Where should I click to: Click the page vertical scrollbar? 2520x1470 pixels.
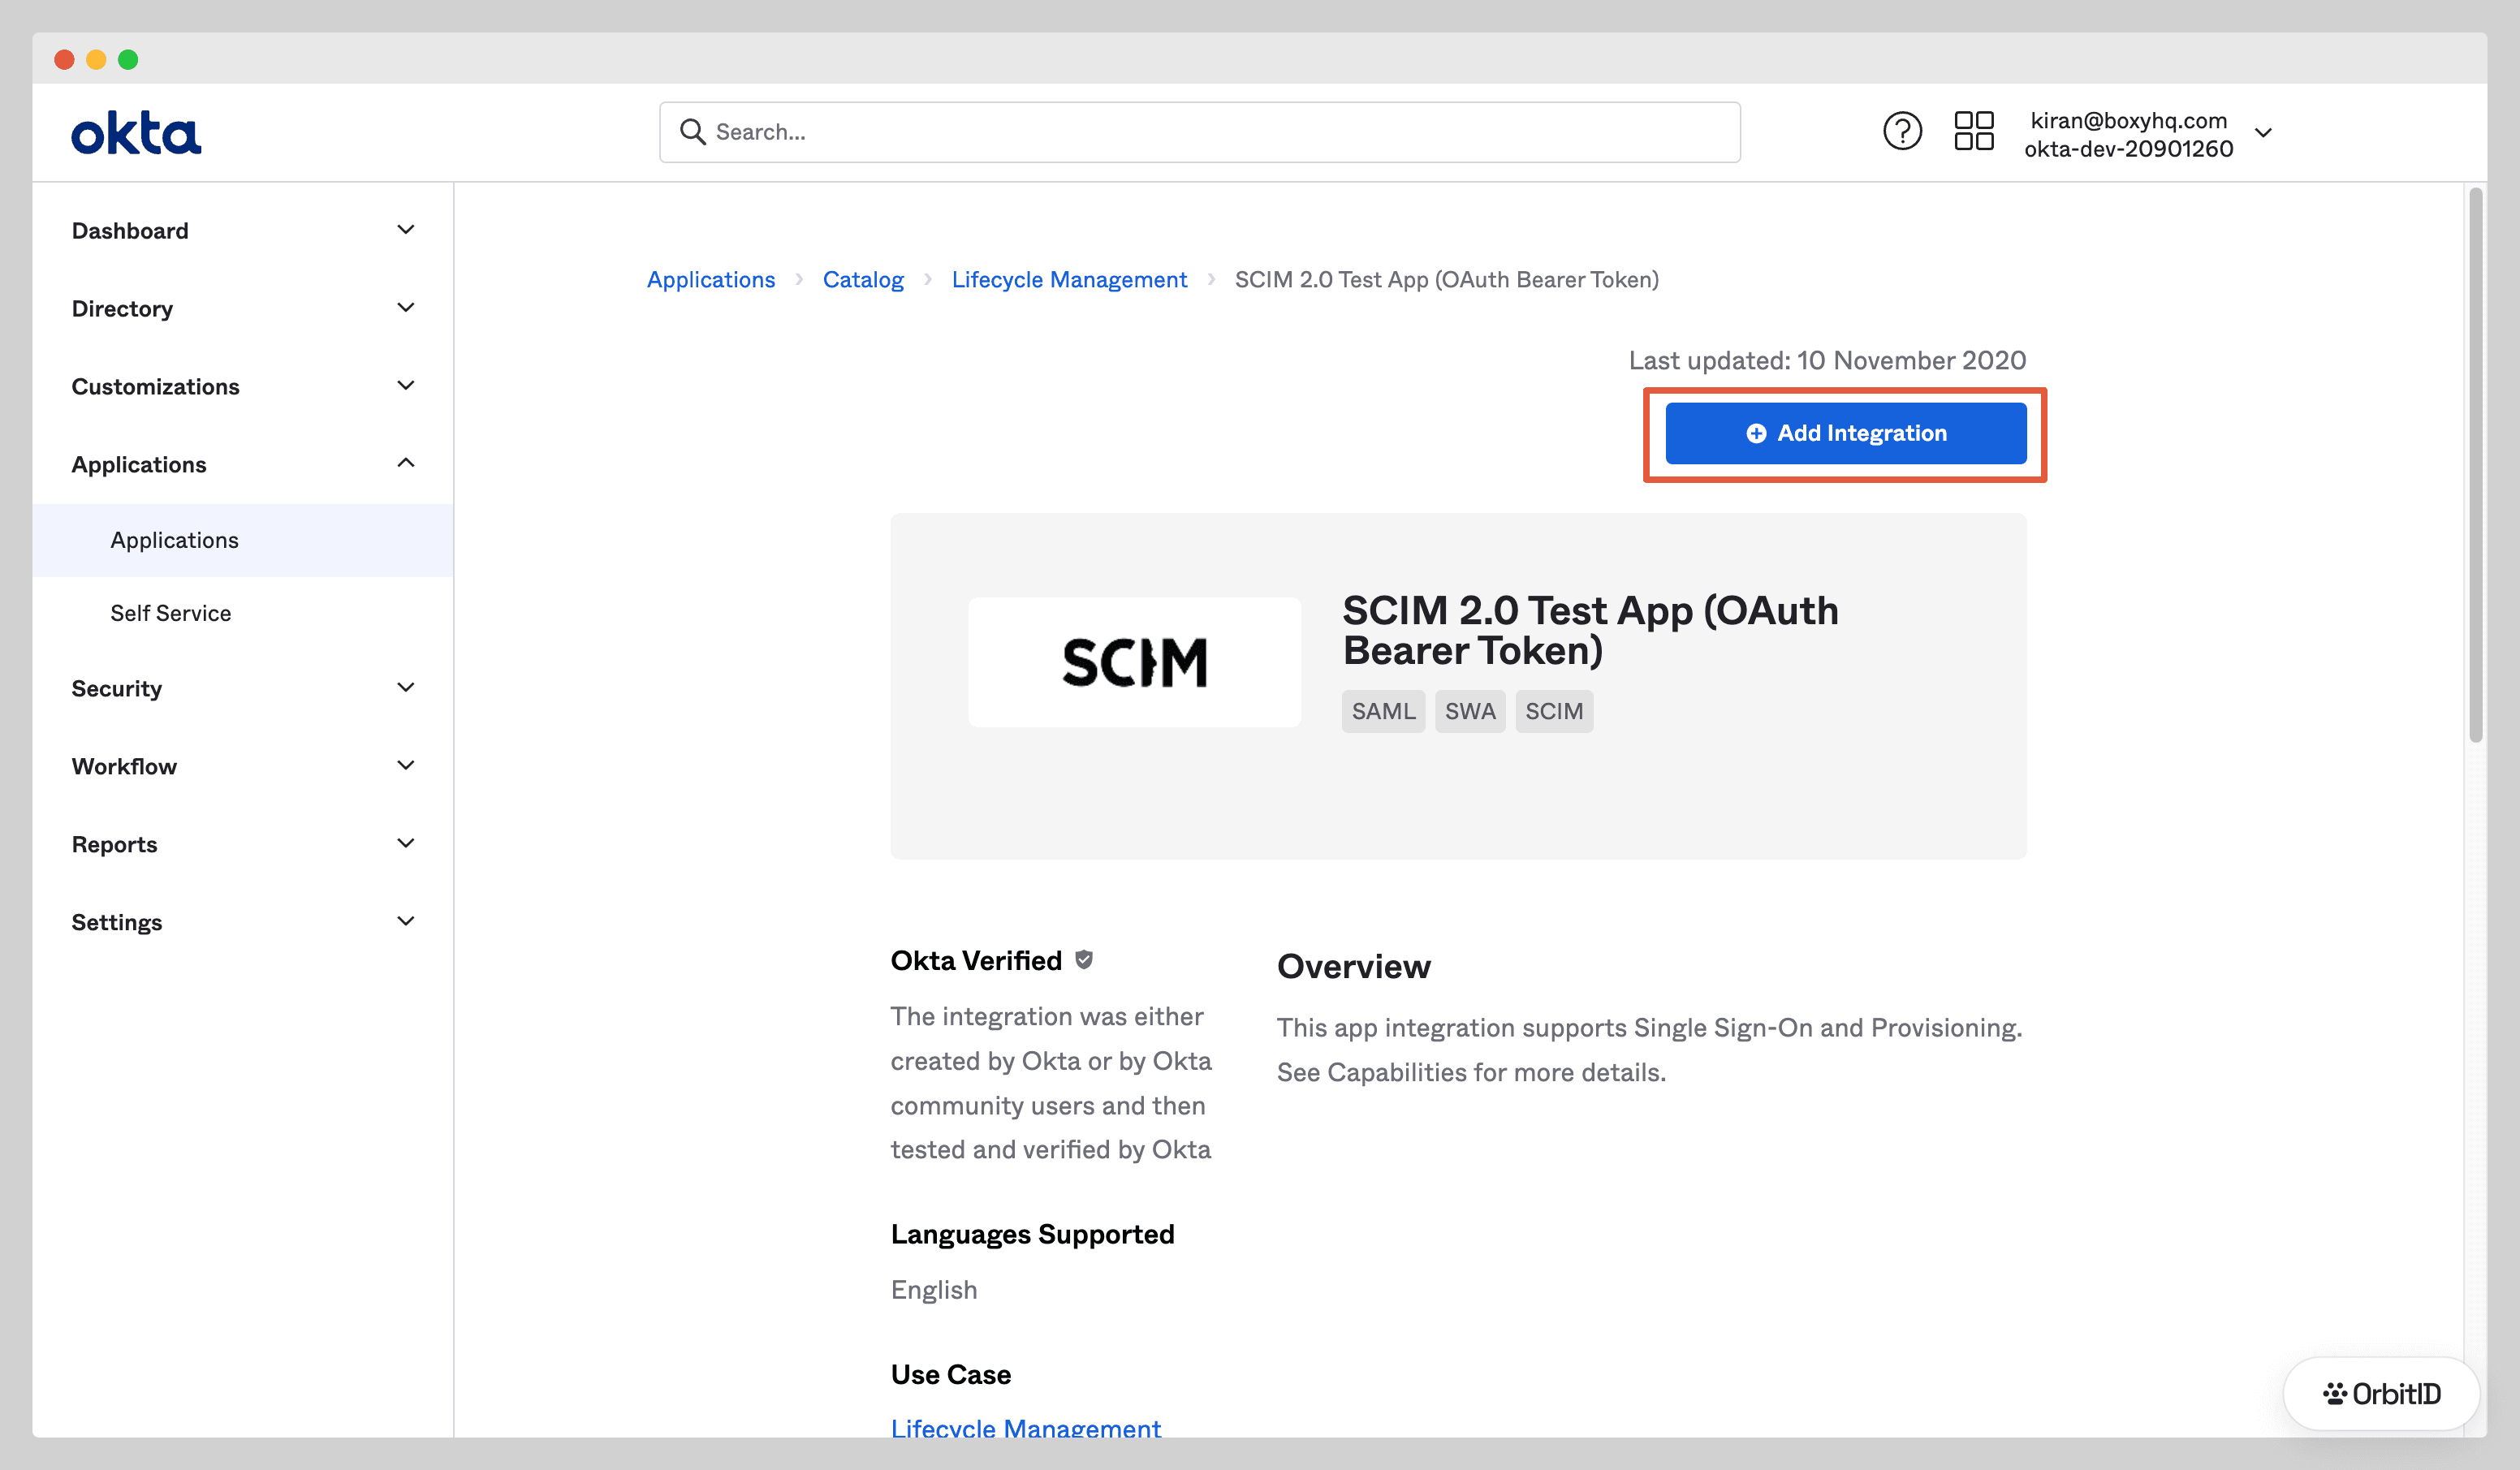2476,465
